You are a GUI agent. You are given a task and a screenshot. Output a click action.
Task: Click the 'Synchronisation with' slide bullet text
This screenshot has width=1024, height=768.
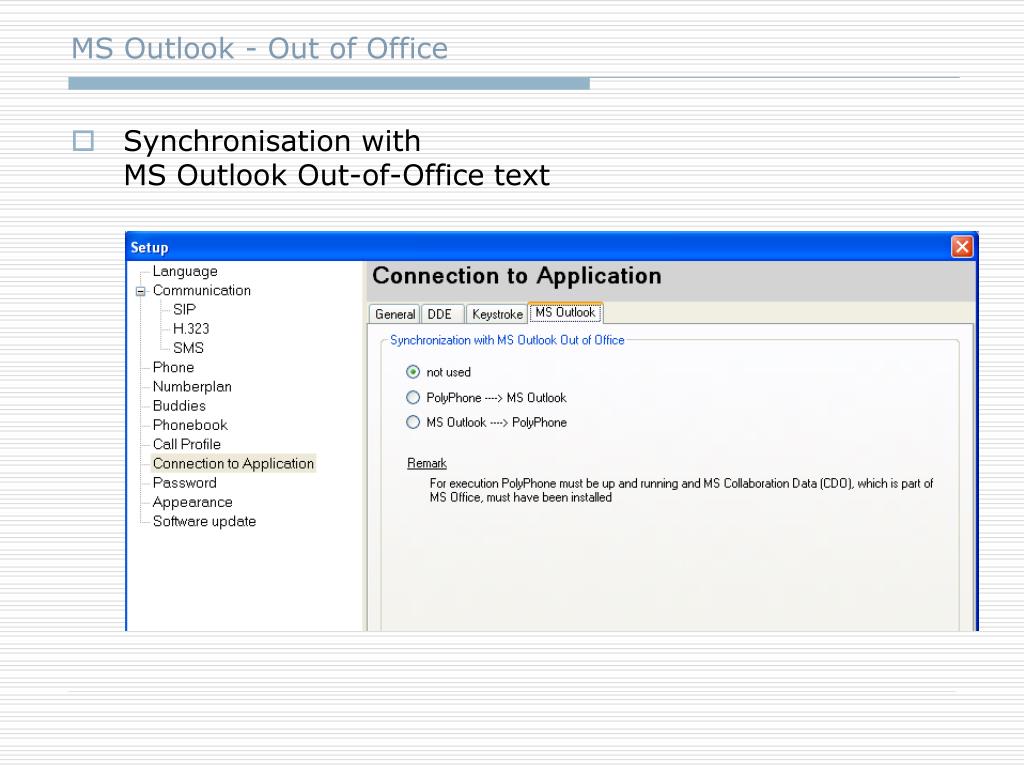click(x=272, y=141)
